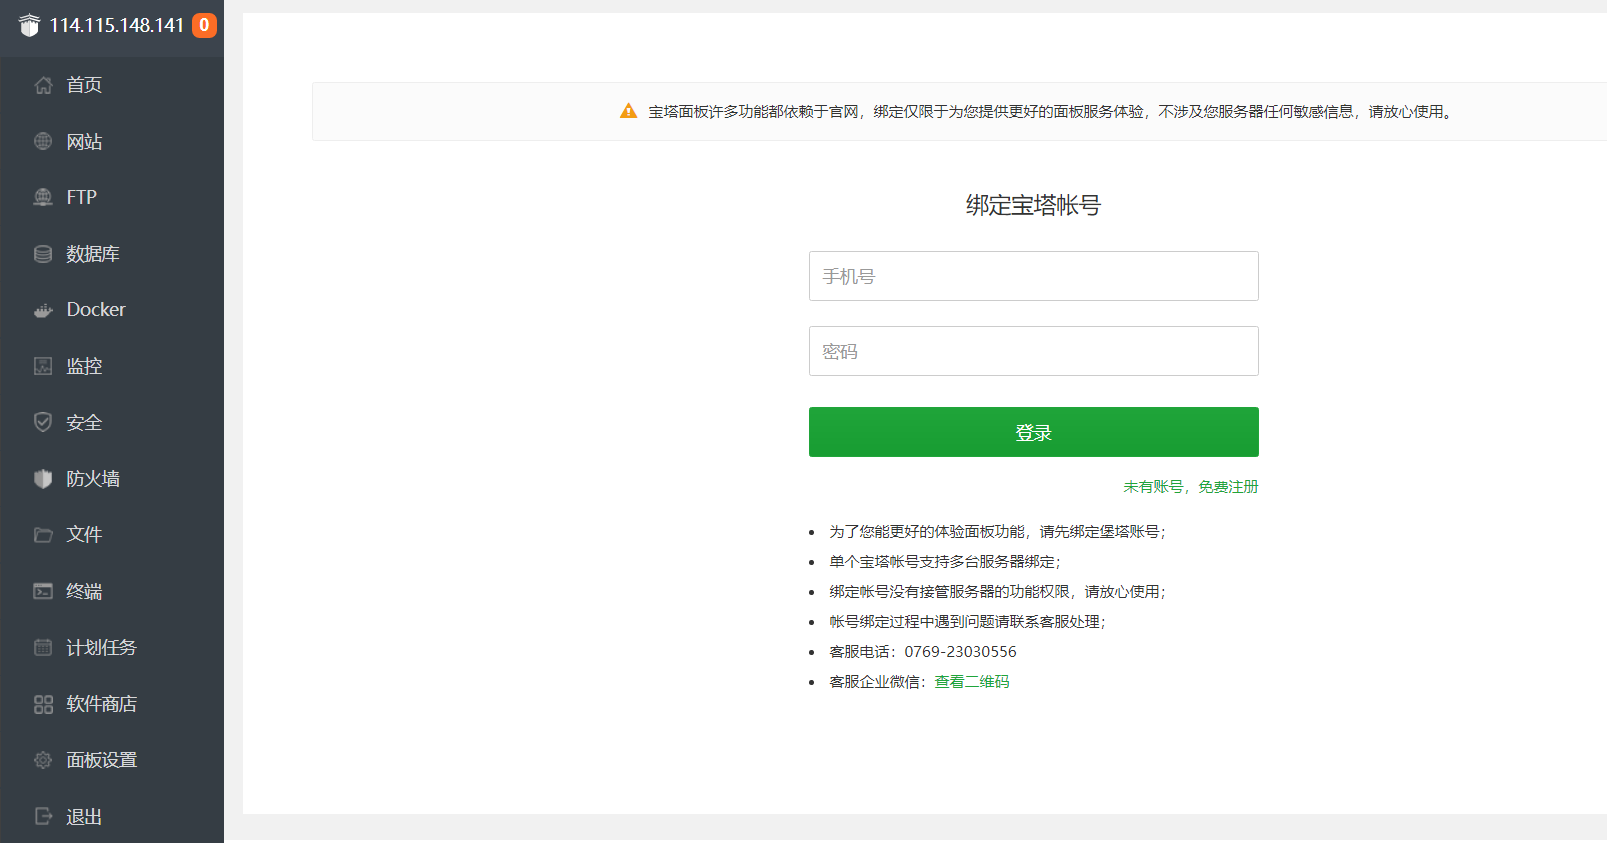The height and width of the screenshot is (843, 1607).
Task: Click the terminal icon beside 终端
Action: click(43, 591)
